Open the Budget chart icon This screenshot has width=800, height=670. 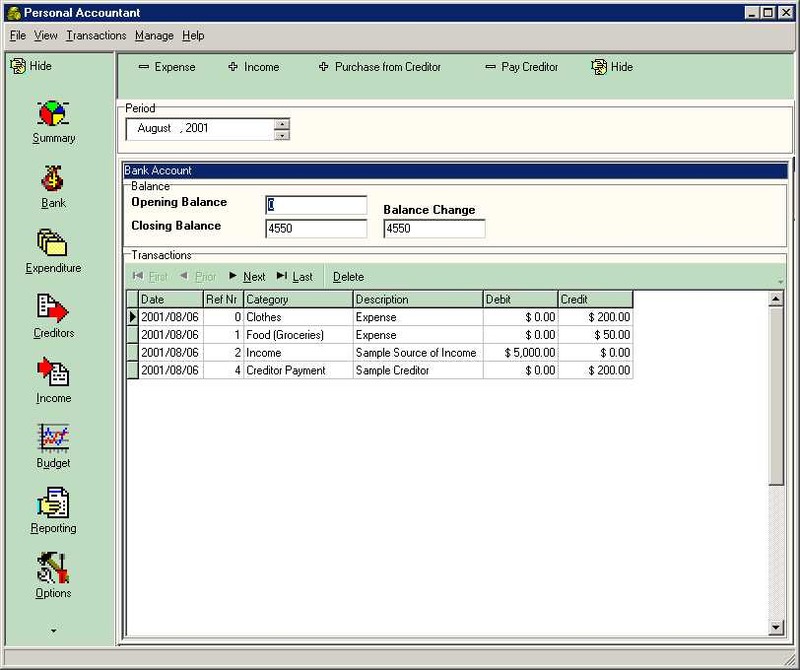[x=53, y=438]
